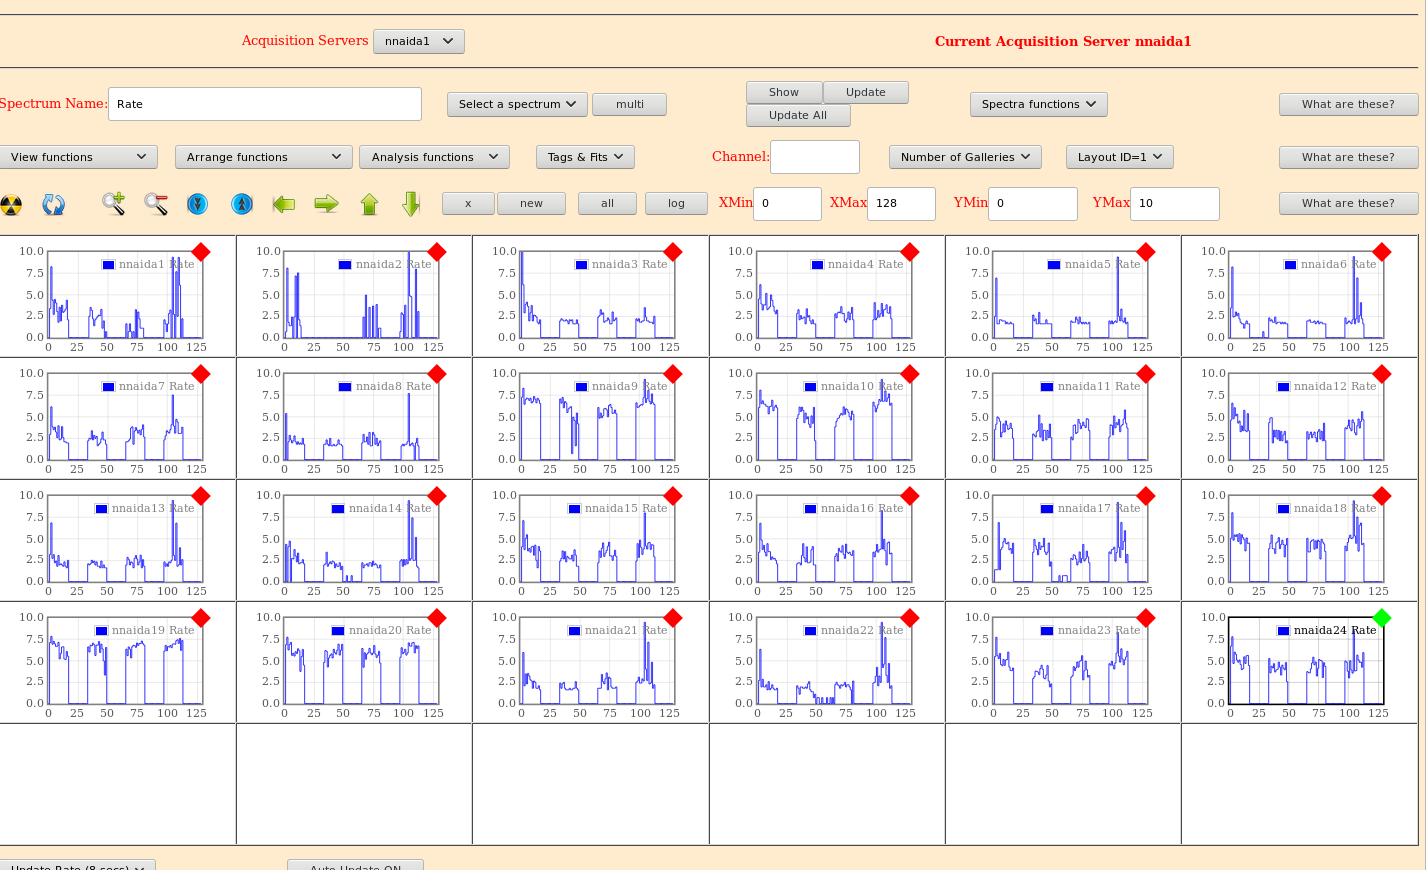Open the Acquisition Servers nnaida1 dropdown

(418, 41)
